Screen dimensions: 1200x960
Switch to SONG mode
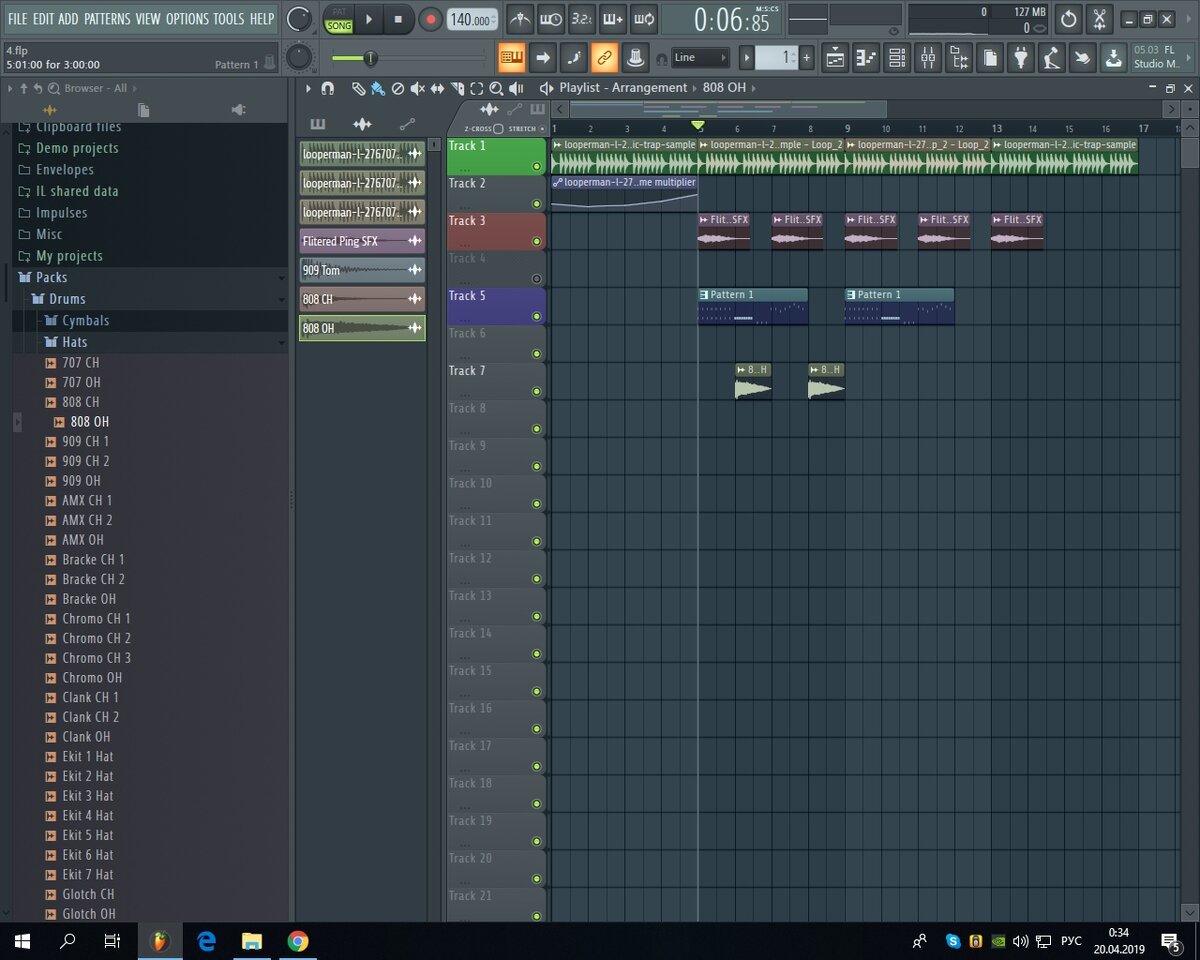coord(339,25)
